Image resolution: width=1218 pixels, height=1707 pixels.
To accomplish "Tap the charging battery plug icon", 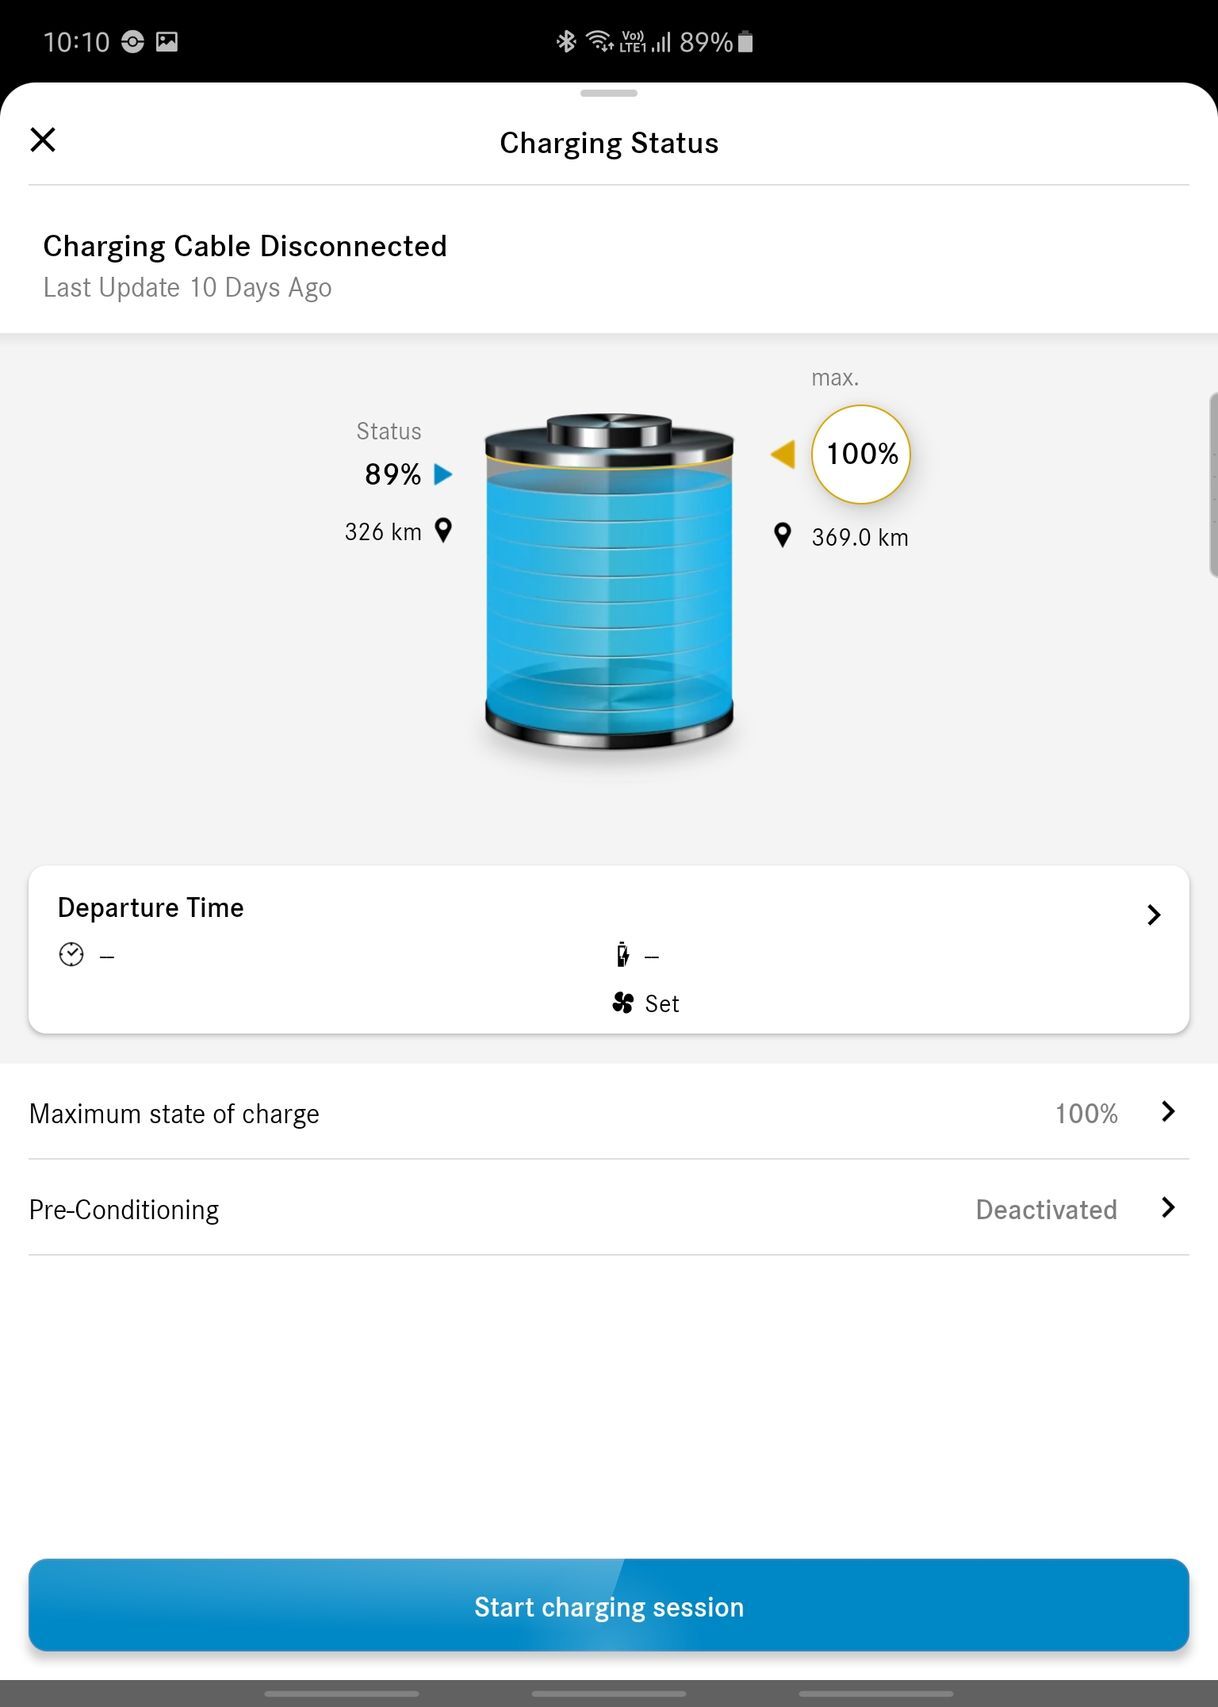I will point(622,955).
